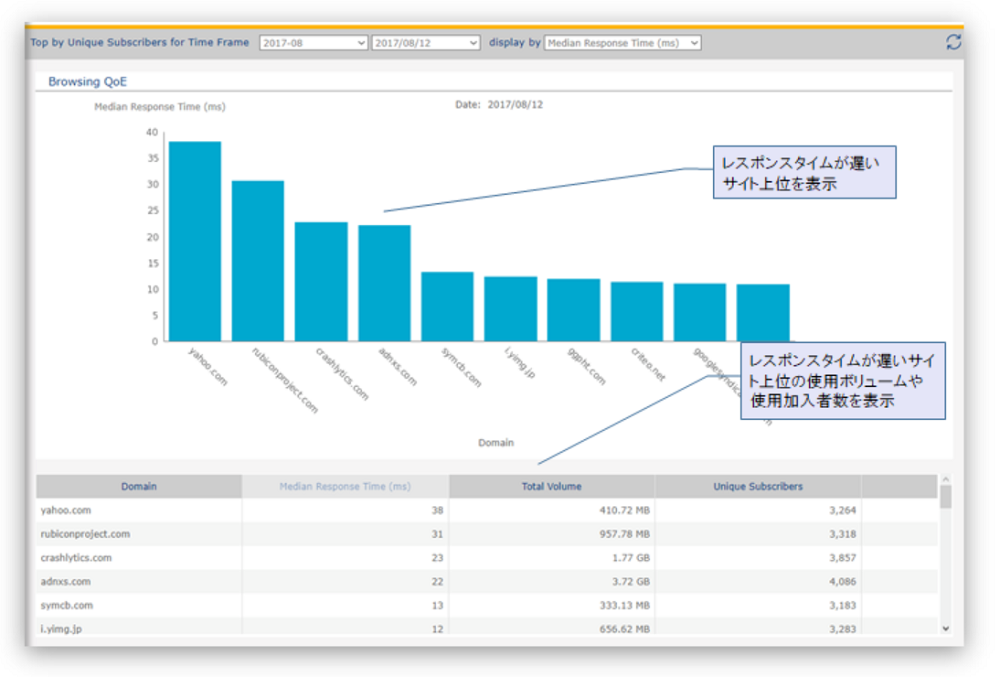Screen dimensions: 1000x677
Task: Click the ggpht.com bar in chart
Action: pos(573,310)
